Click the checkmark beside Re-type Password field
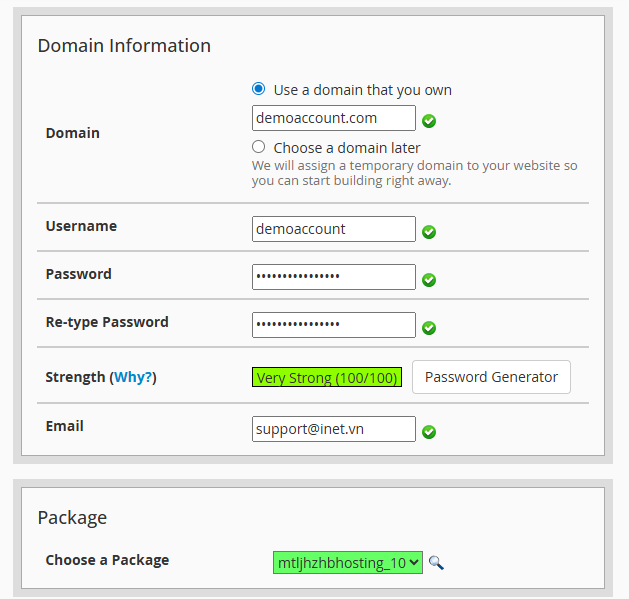The width and height of the screenshot is (629, 599). click(x=429, y=328)
